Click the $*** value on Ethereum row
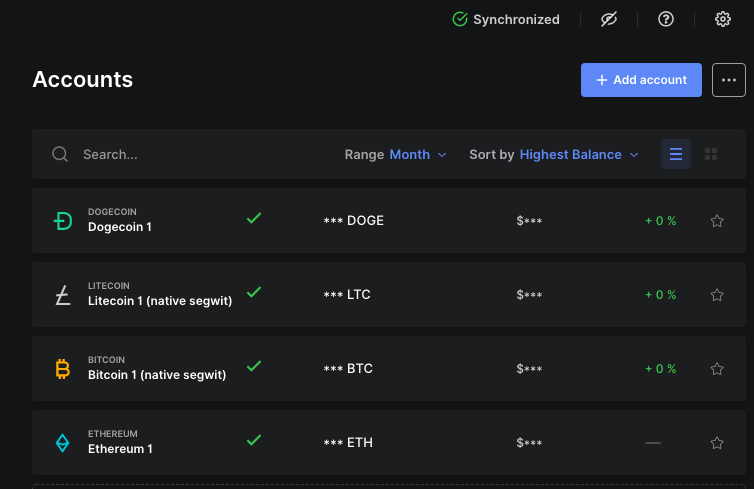 (529, 443)
